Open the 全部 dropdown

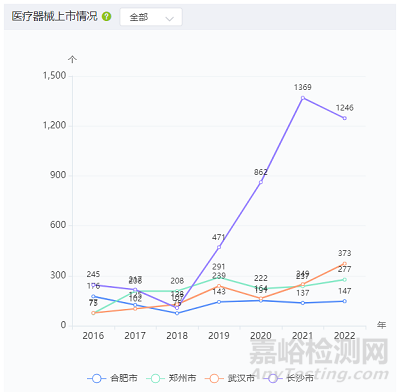[x=151, y=17]
